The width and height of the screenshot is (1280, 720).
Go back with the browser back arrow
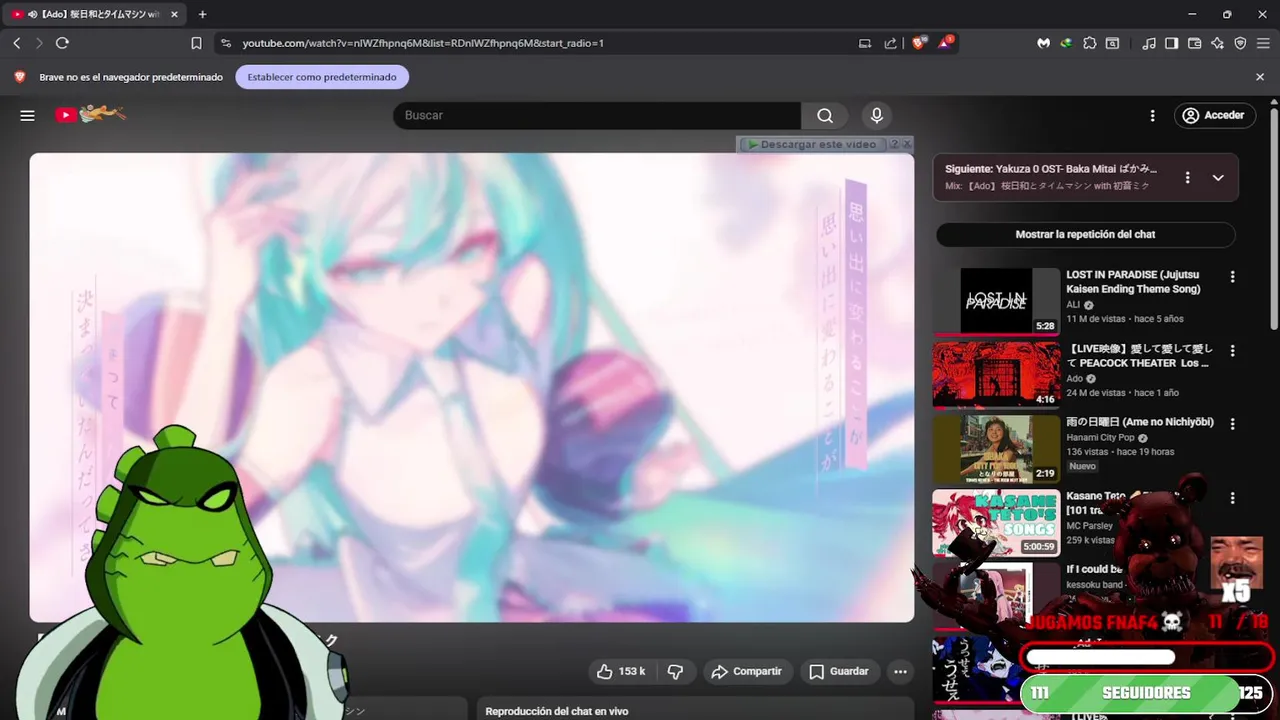[x=17, y=43]
